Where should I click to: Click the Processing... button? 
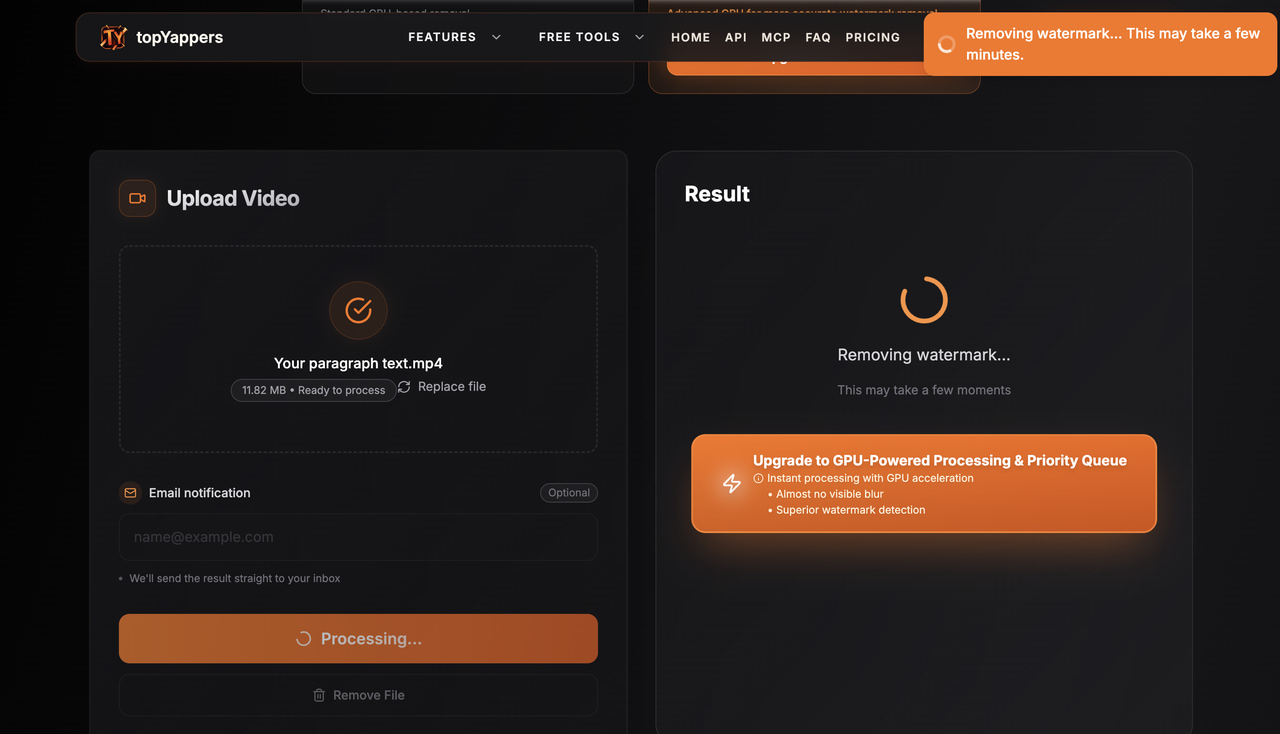[358, 638]
